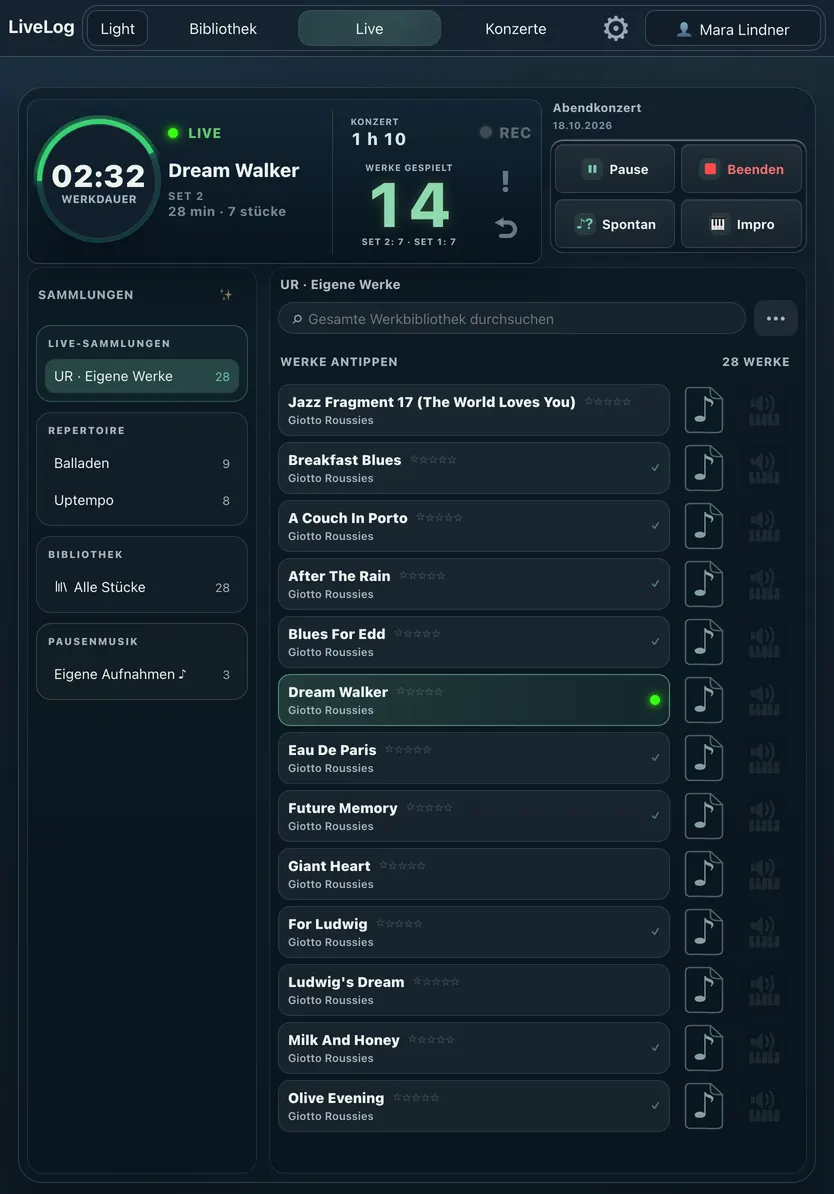This screenshot has width=834, height=1194.
Task: Select the UR · Eigene Werke collection
Action: (x=142, y=376)
